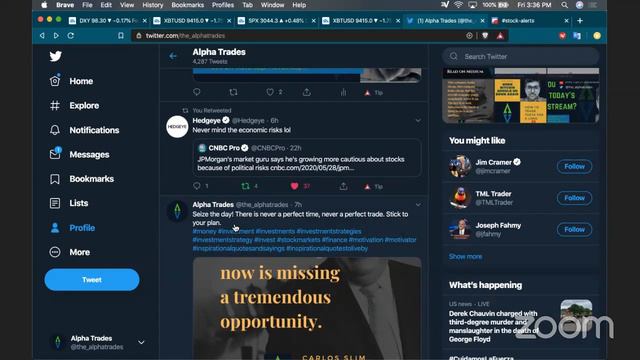The width and height of the screenshot is (640, 360).
Task: Share the top partially visible tweet
Action: (307, 92)
